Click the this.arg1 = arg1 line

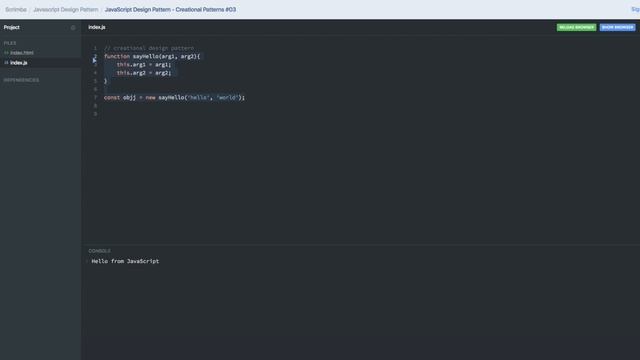pos(144,64)
